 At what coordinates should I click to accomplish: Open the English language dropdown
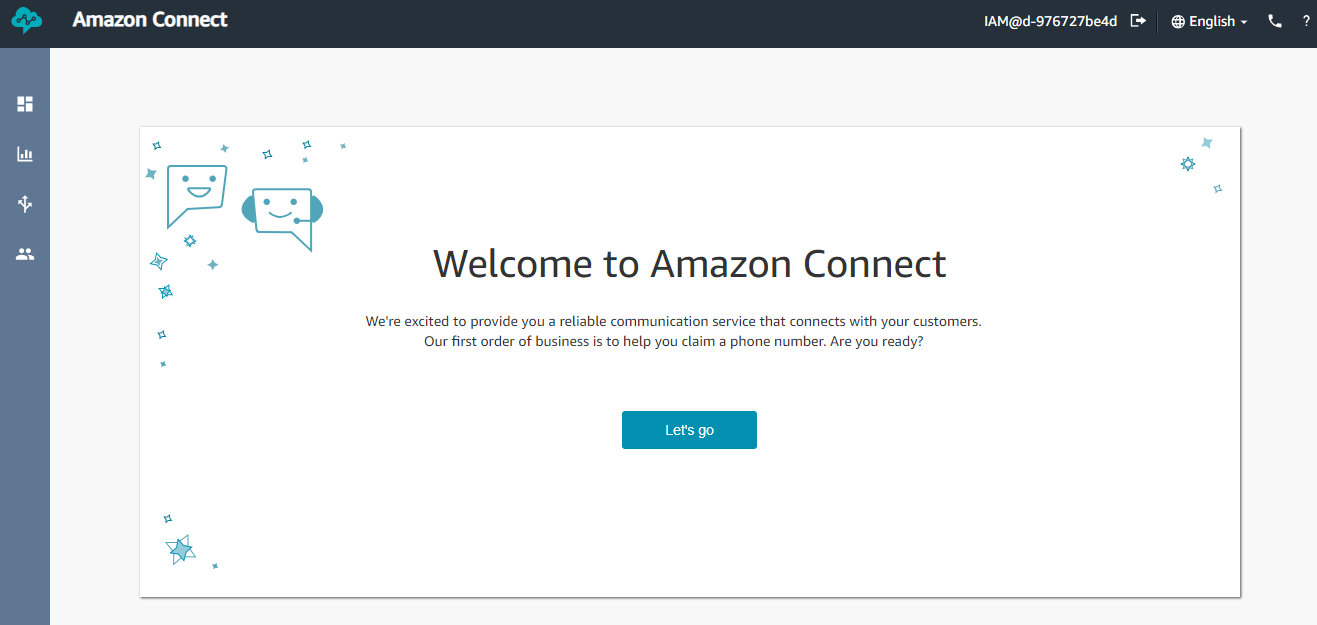(x=1210, y=21)
